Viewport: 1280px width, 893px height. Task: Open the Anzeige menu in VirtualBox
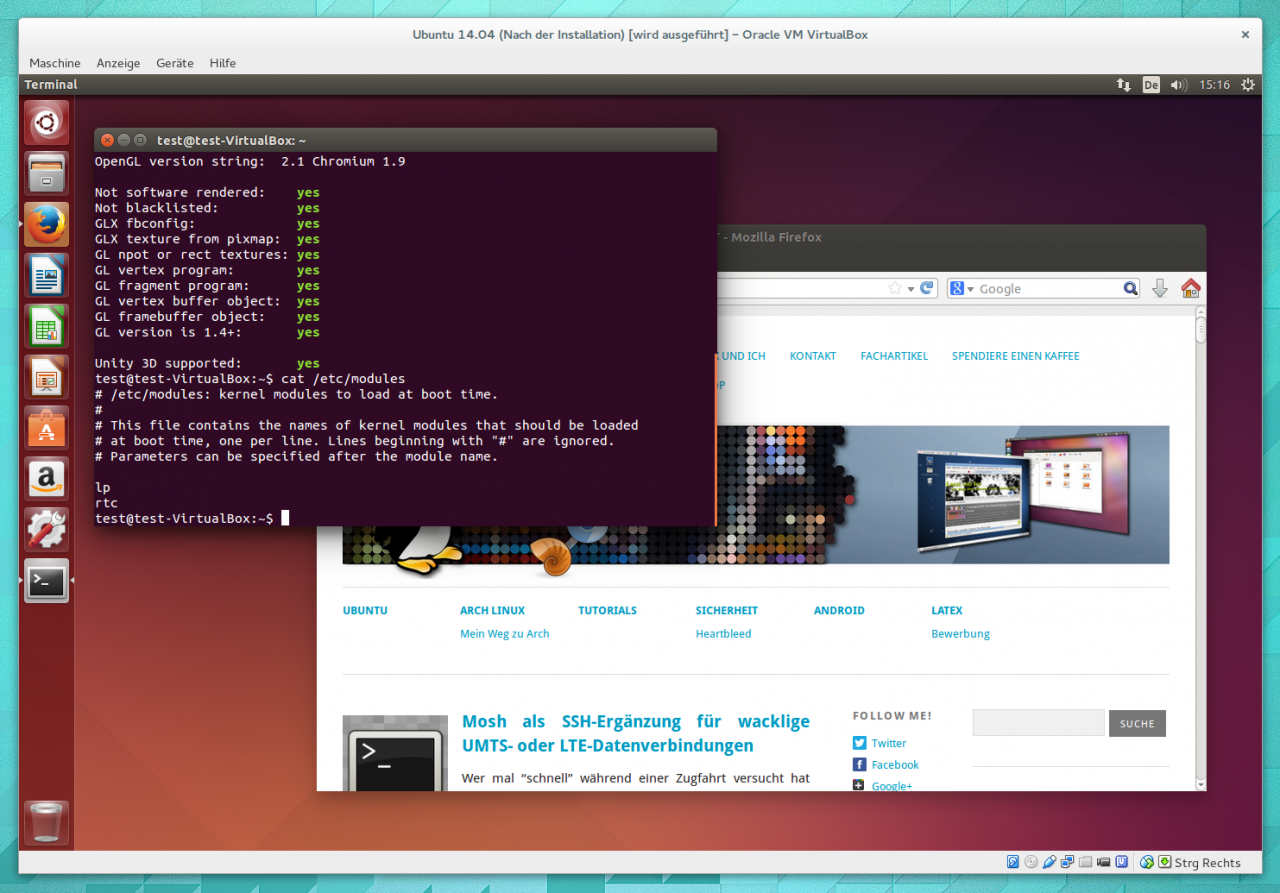click(x=118, y=63)
